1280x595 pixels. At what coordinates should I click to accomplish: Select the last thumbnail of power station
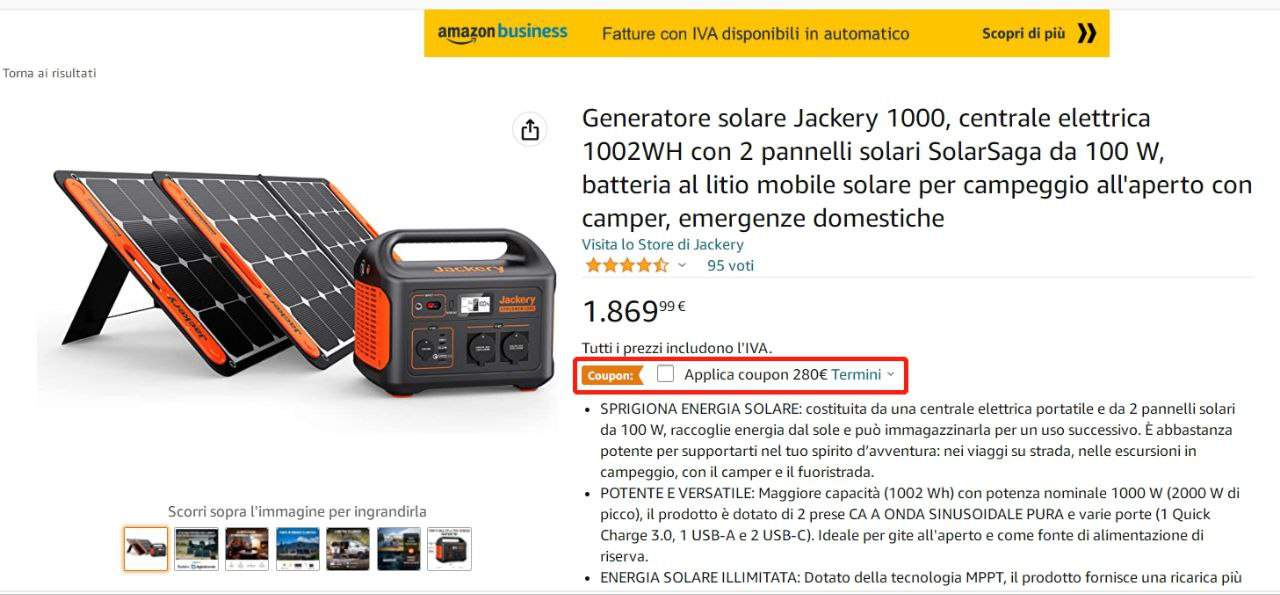(x=449, y=549)
